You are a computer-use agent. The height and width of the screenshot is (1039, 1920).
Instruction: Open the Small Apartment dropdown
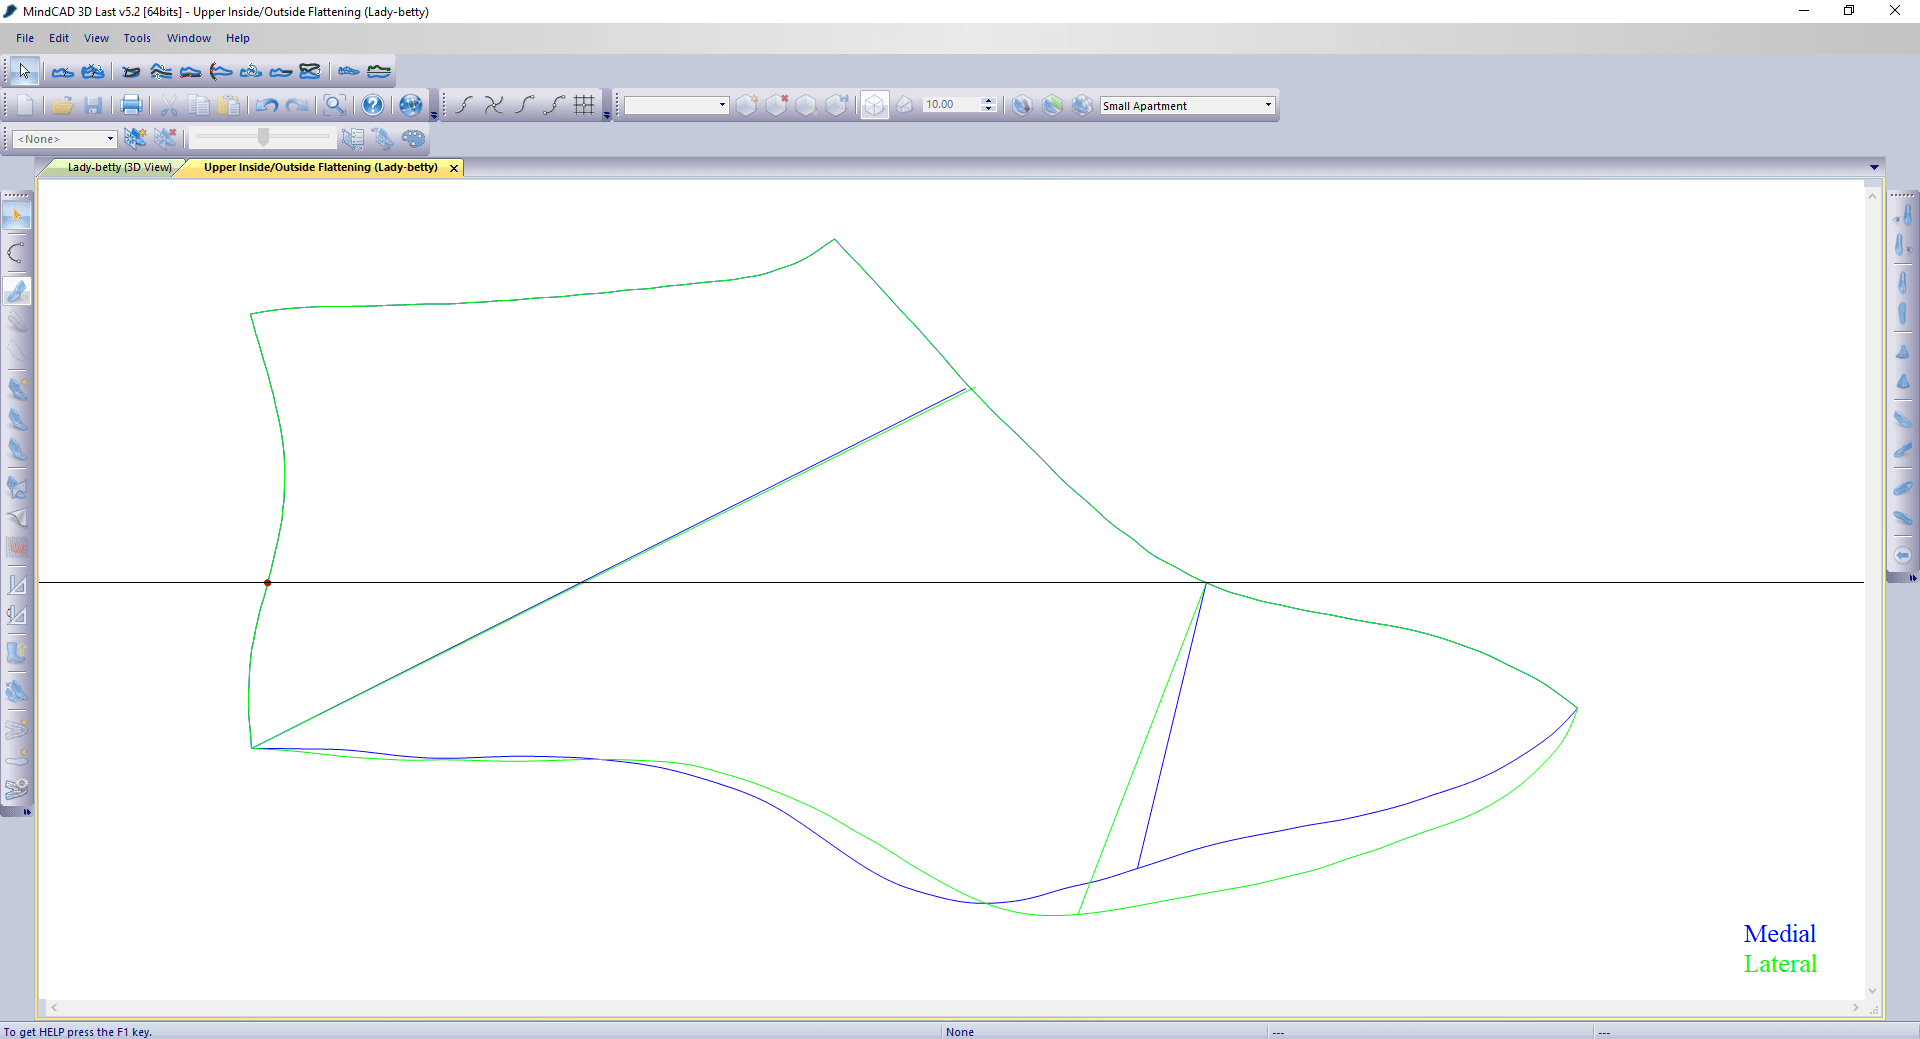point(1268,105)
